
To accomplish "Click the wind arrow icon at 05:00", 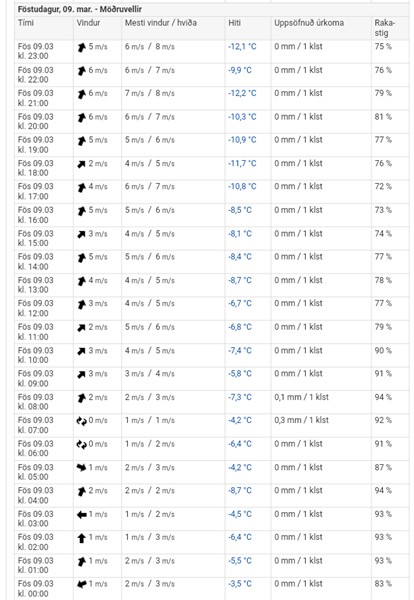I will (x=81, y=468).
